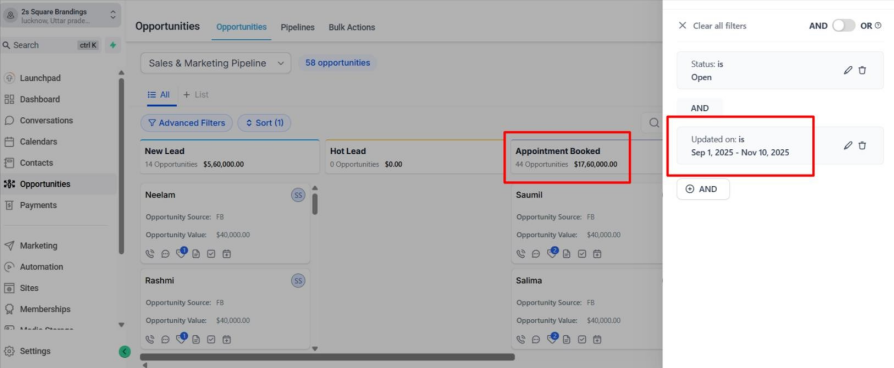Add a new List view
This screenshot has height=368, width=894.
196,95
